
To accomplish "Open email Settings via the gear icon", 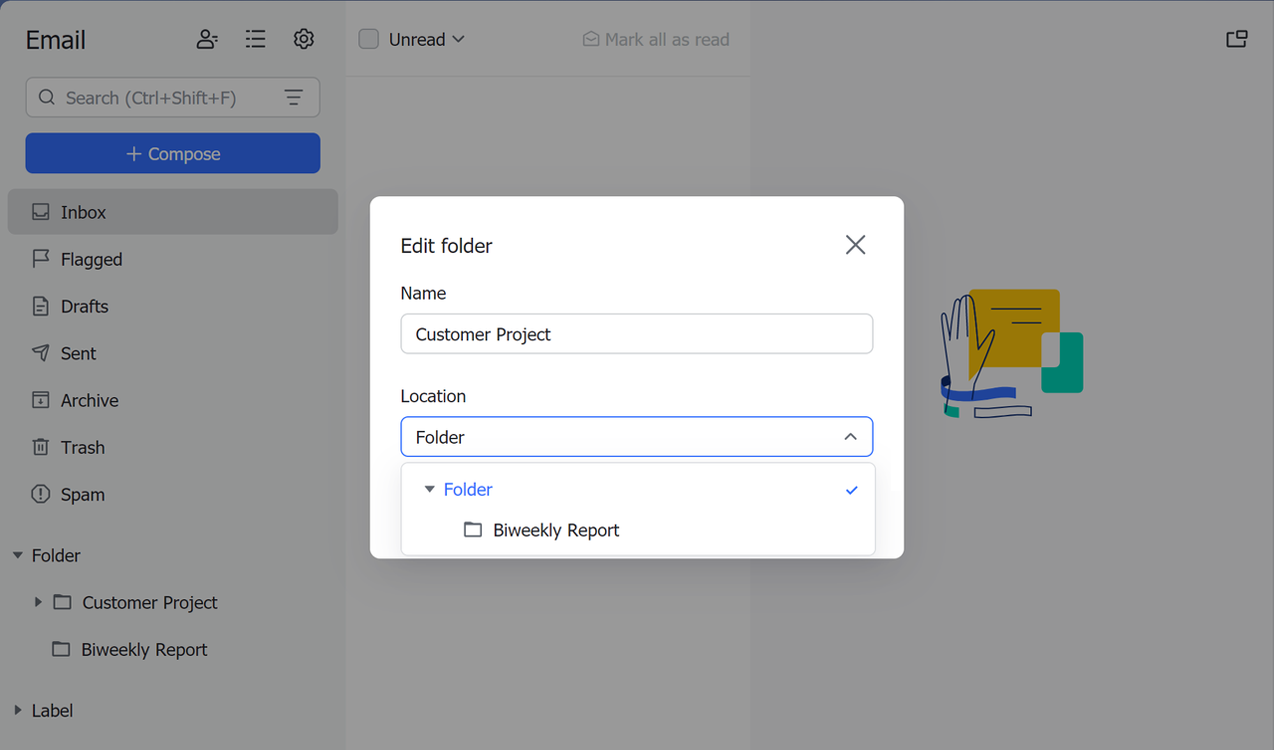I will pos(303,38).
